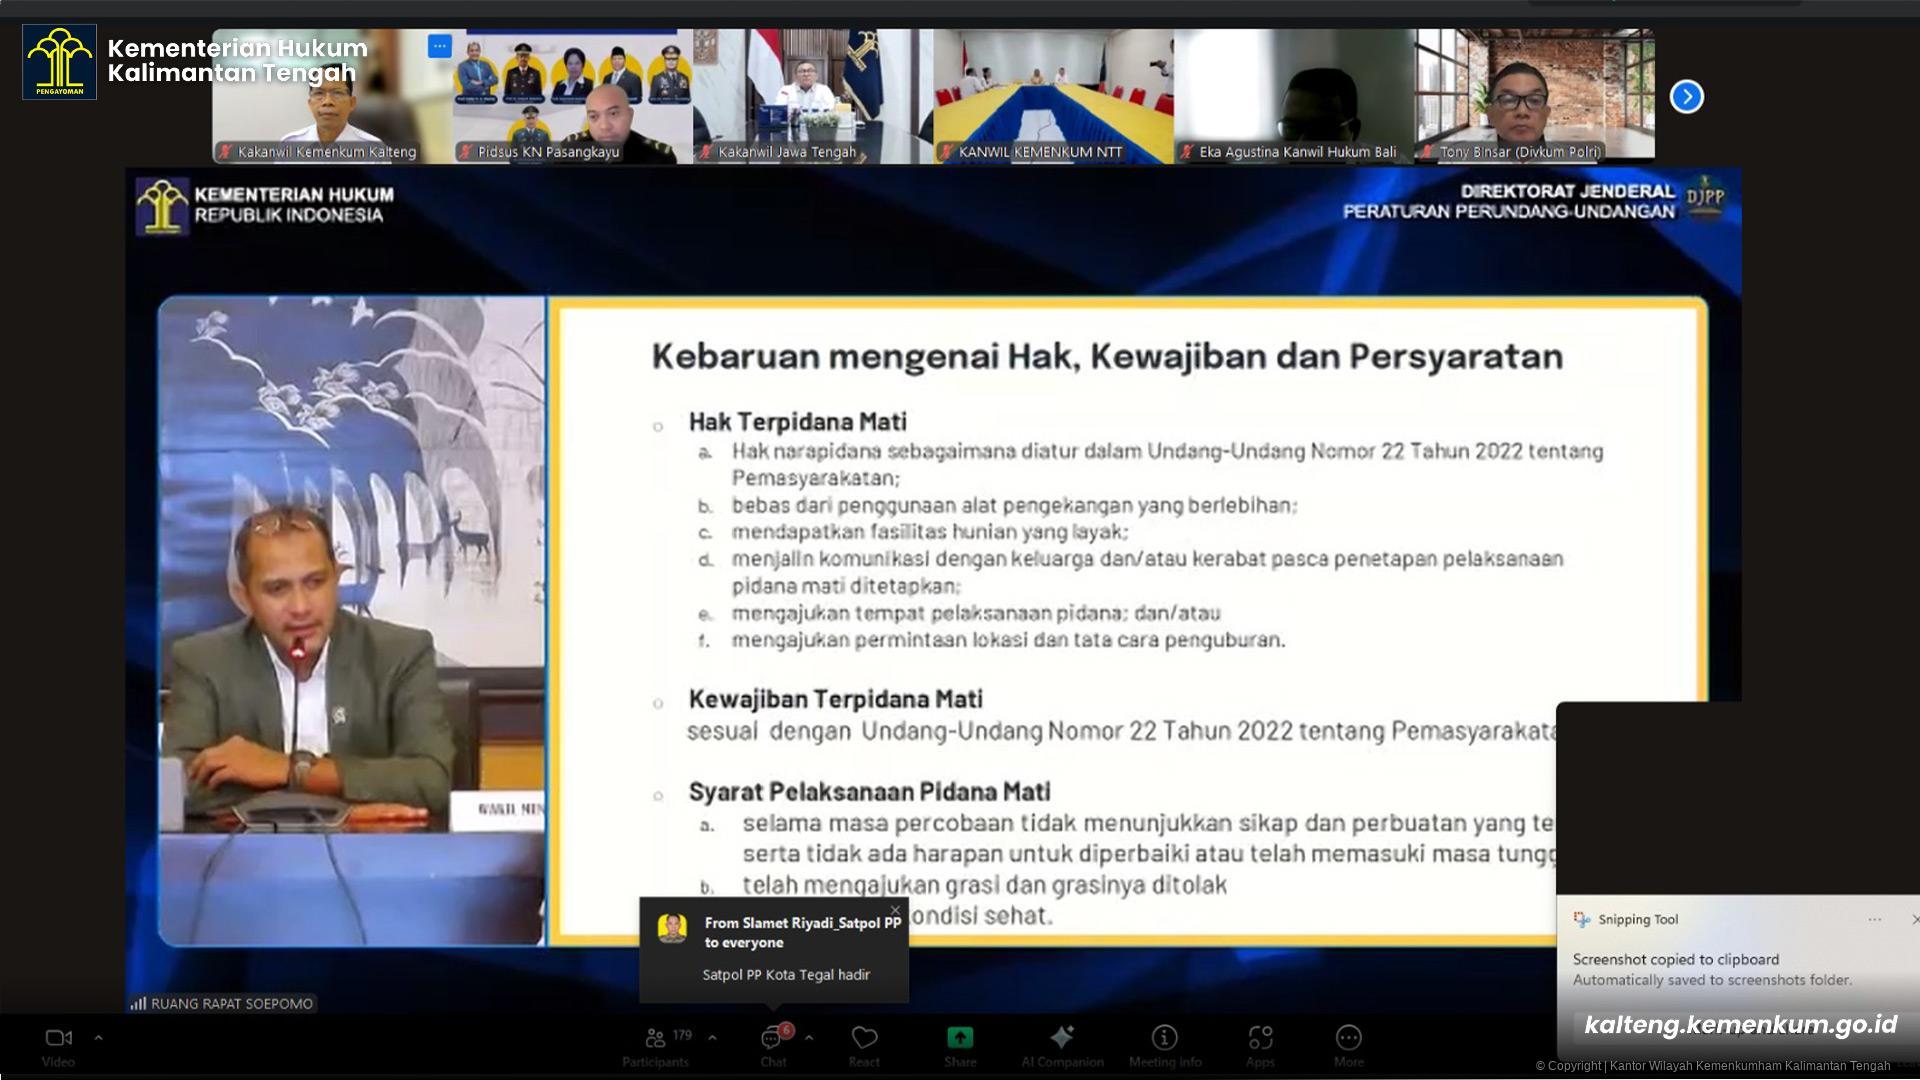The image size is (1920, 1080).
Task: Open the Chat icon with unread badge
Action: click(772, 1038)
